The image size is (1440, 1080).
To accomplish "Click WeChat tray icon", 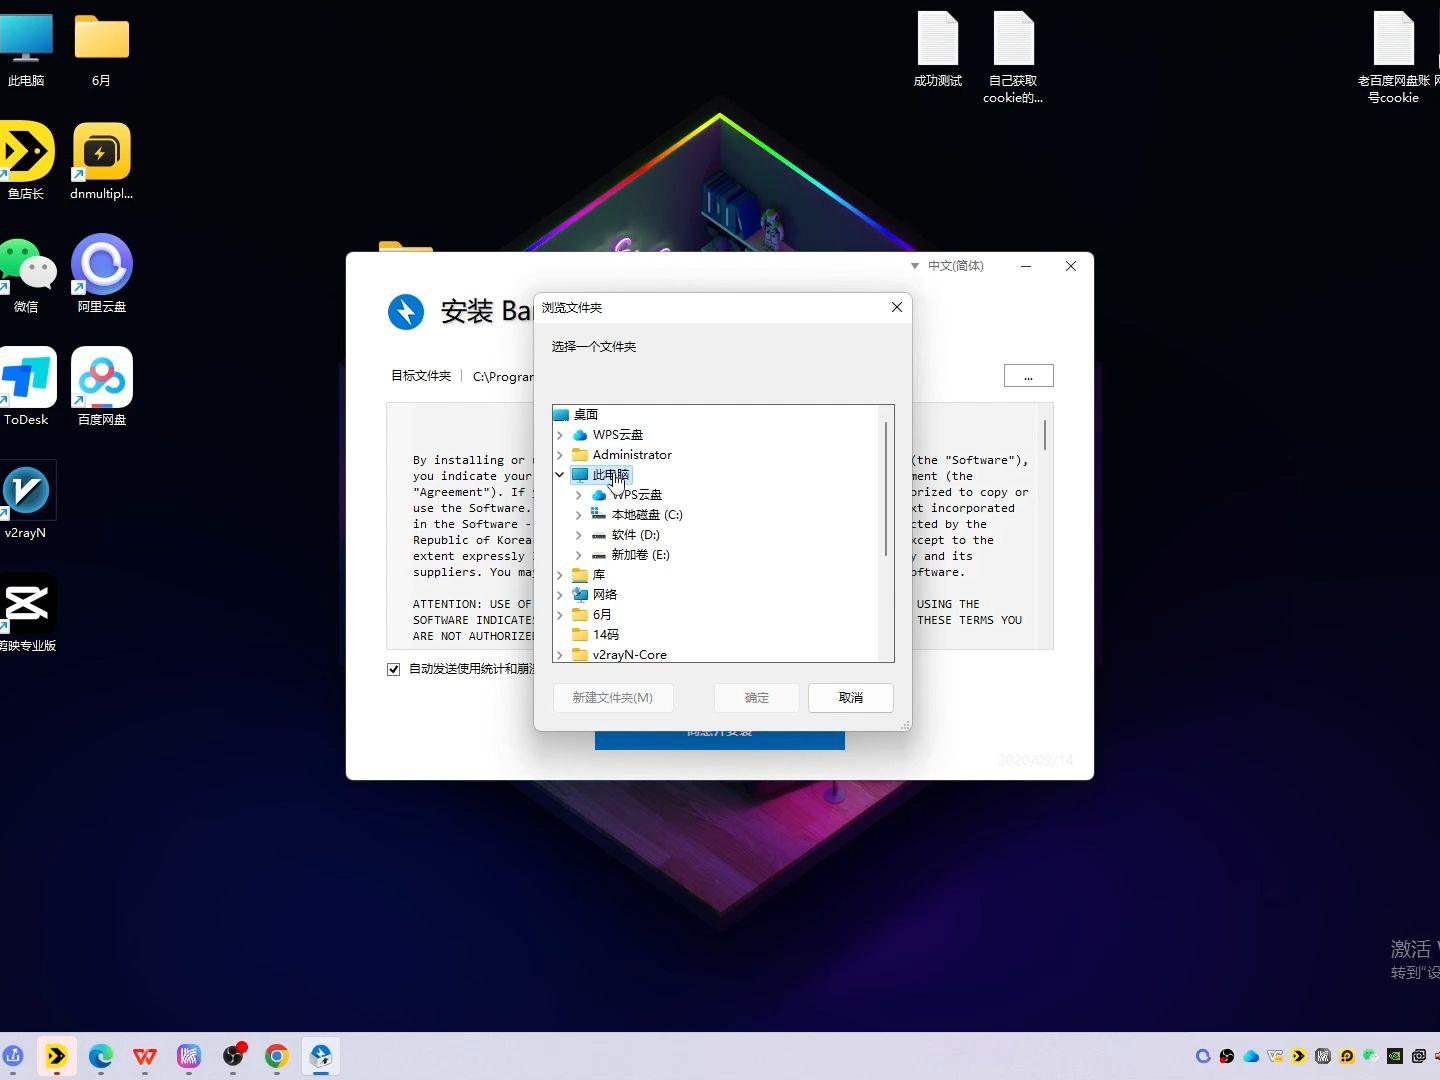I will click(x=1371, y=1056).
